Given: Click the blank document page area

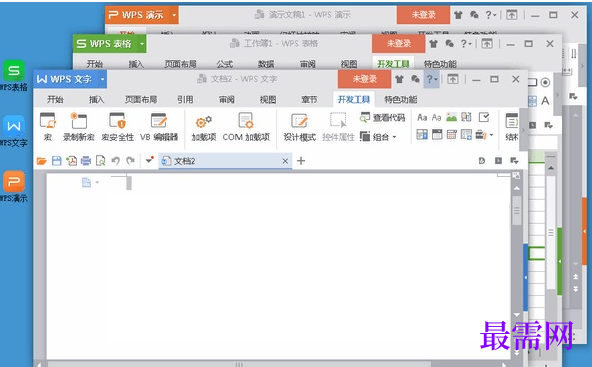Looking at the screenshot, I should point(279,266).
